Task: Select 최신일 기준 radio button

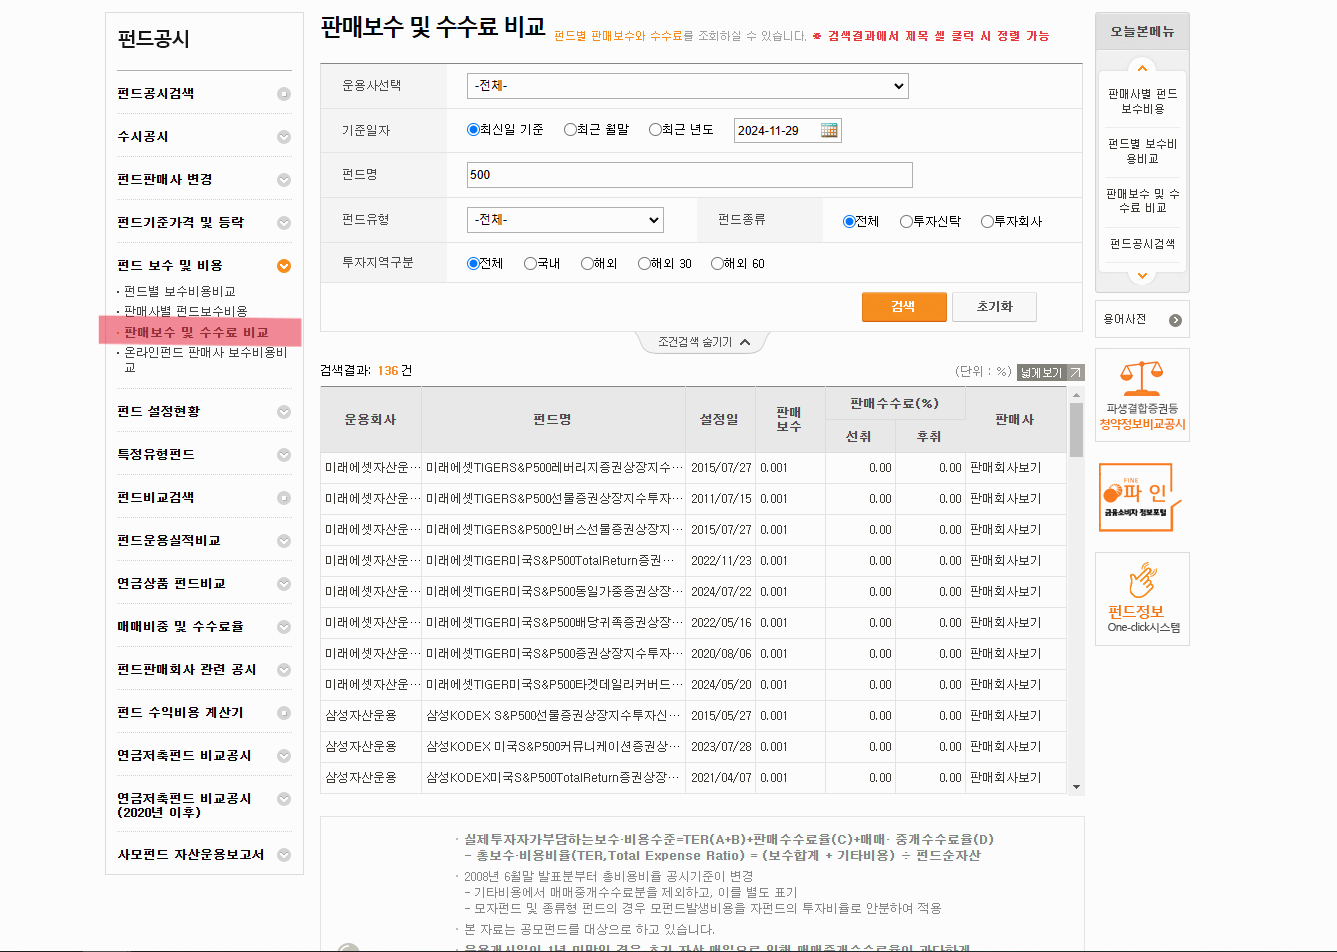Action: coord(474,129)
